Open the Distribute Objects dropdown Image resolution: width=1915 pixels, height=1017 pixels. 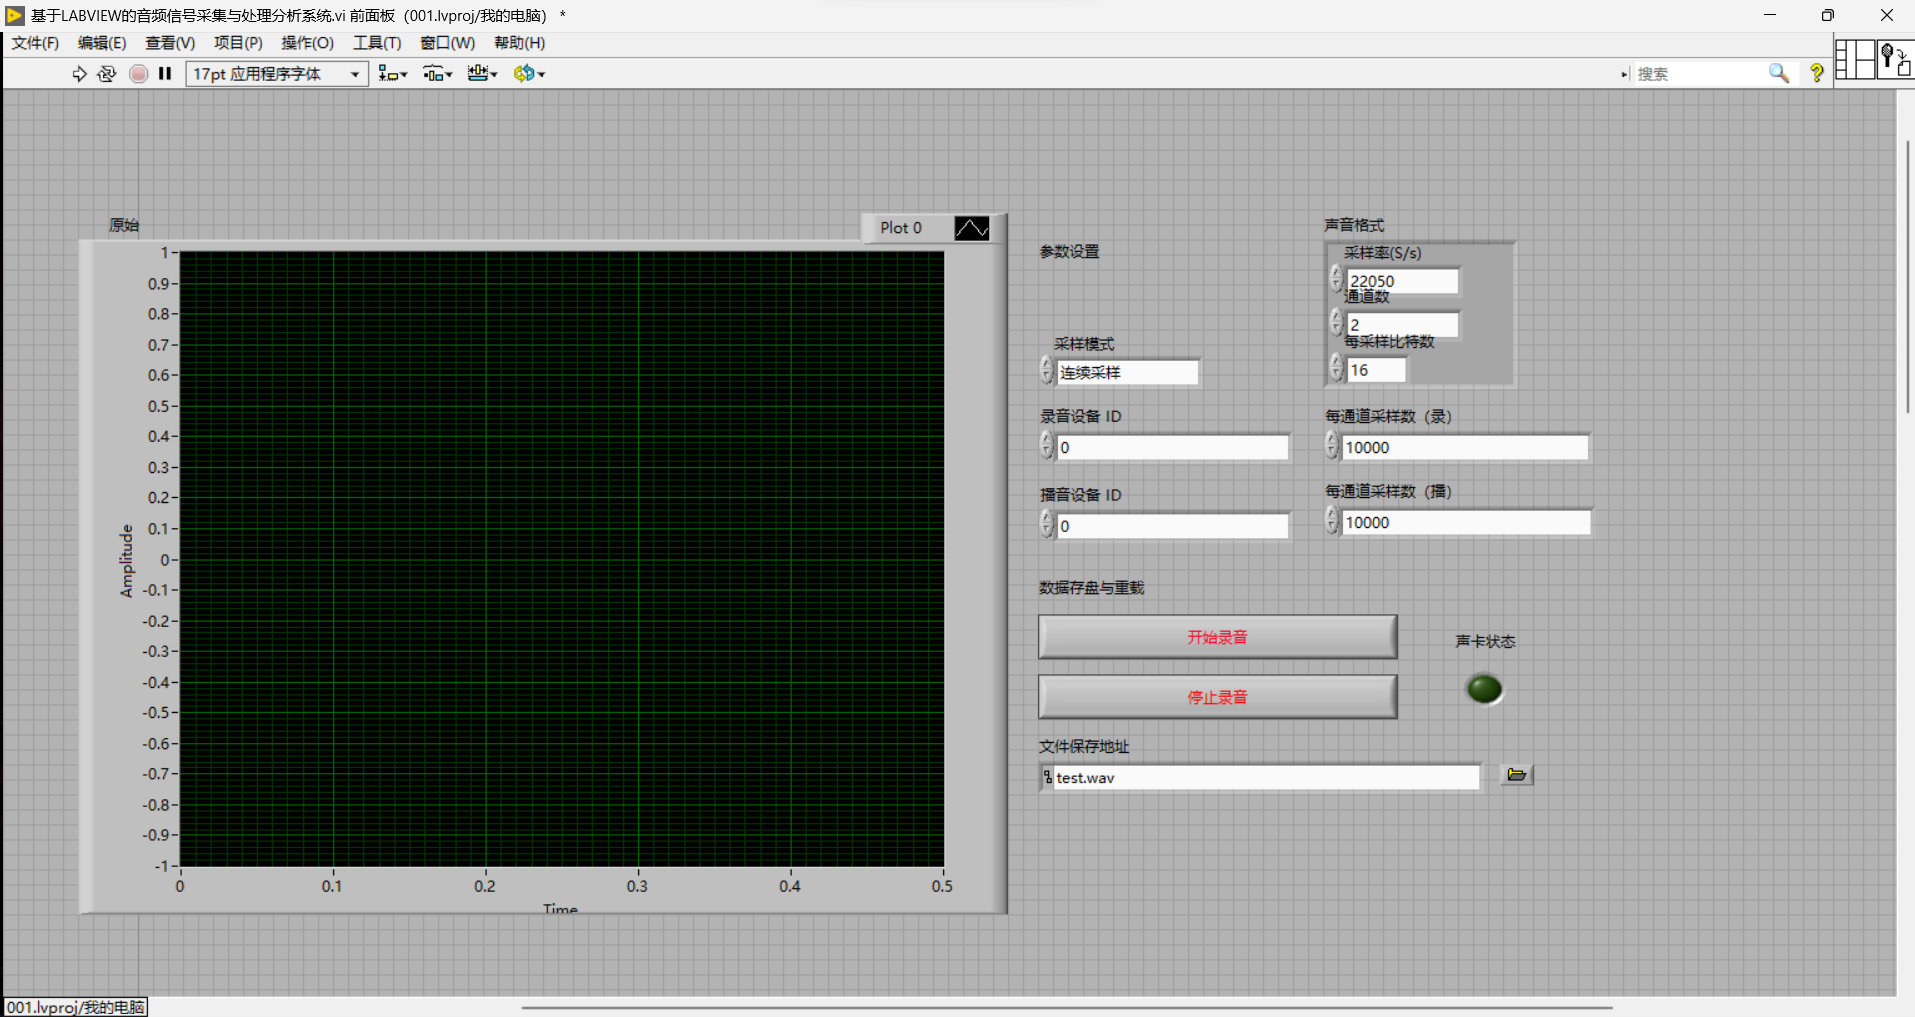pyautogui.click(x=437, y=74)
